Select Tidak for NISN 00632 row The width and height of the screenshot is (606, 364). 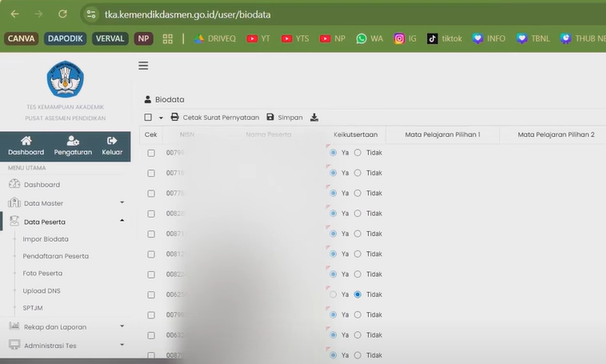(x=357, y=335)
